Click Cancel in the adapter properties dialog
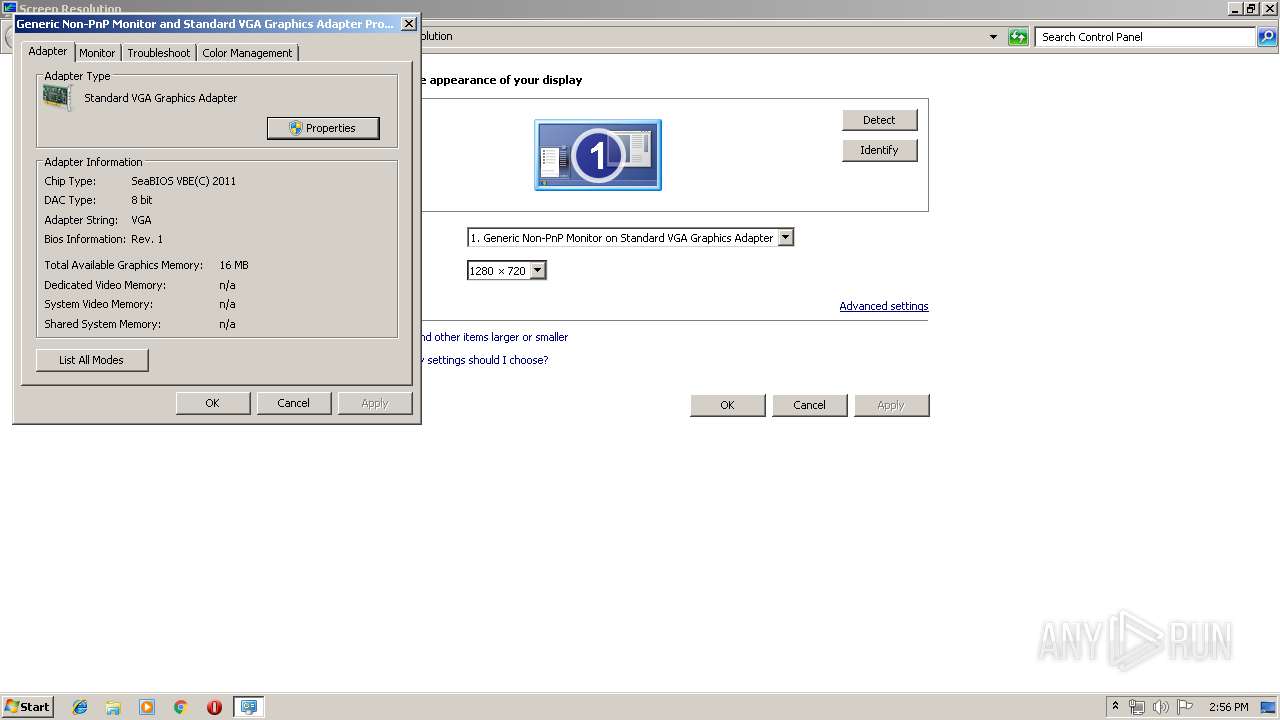 293,403
